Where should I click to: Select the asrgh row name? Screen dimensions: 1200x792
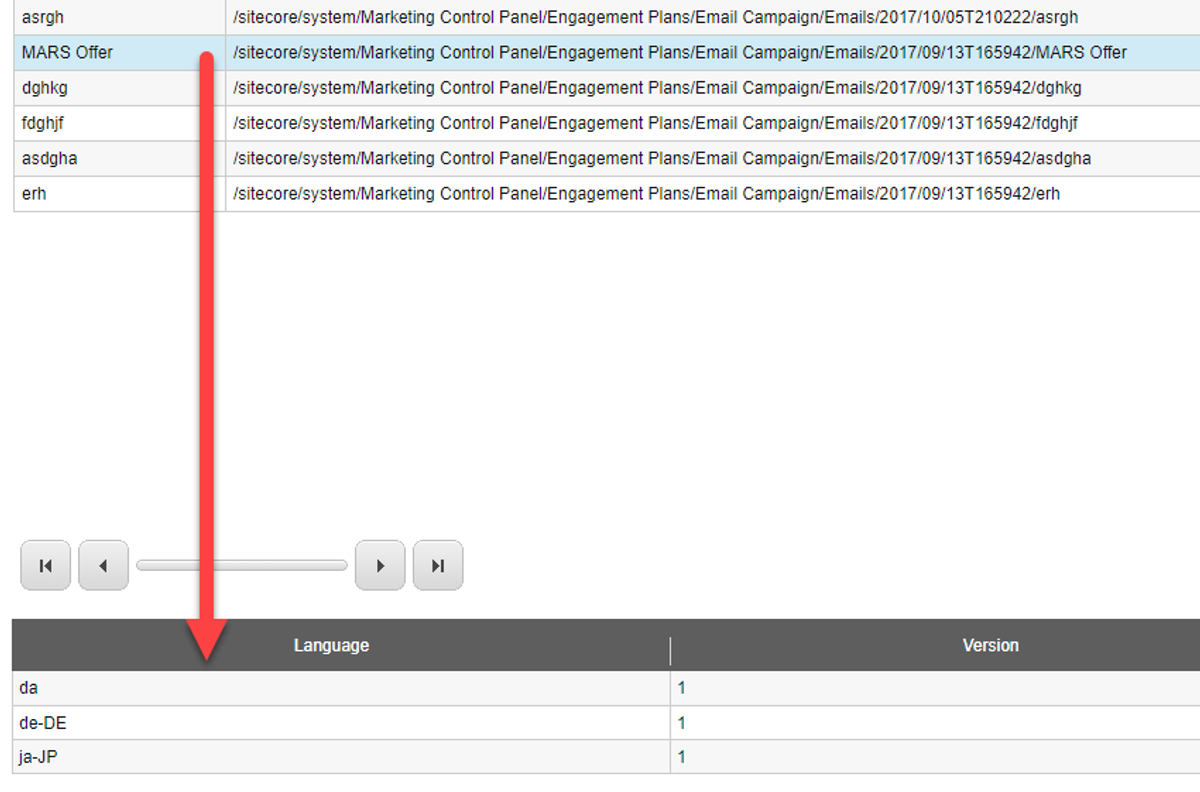point(44,17)
